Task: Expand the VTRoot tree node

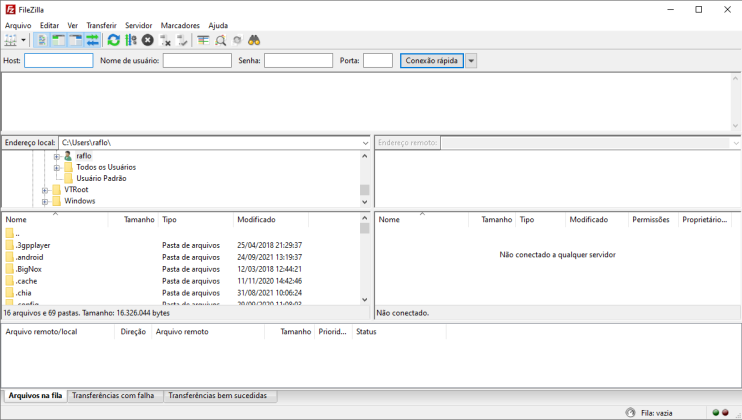Action: 45,190
